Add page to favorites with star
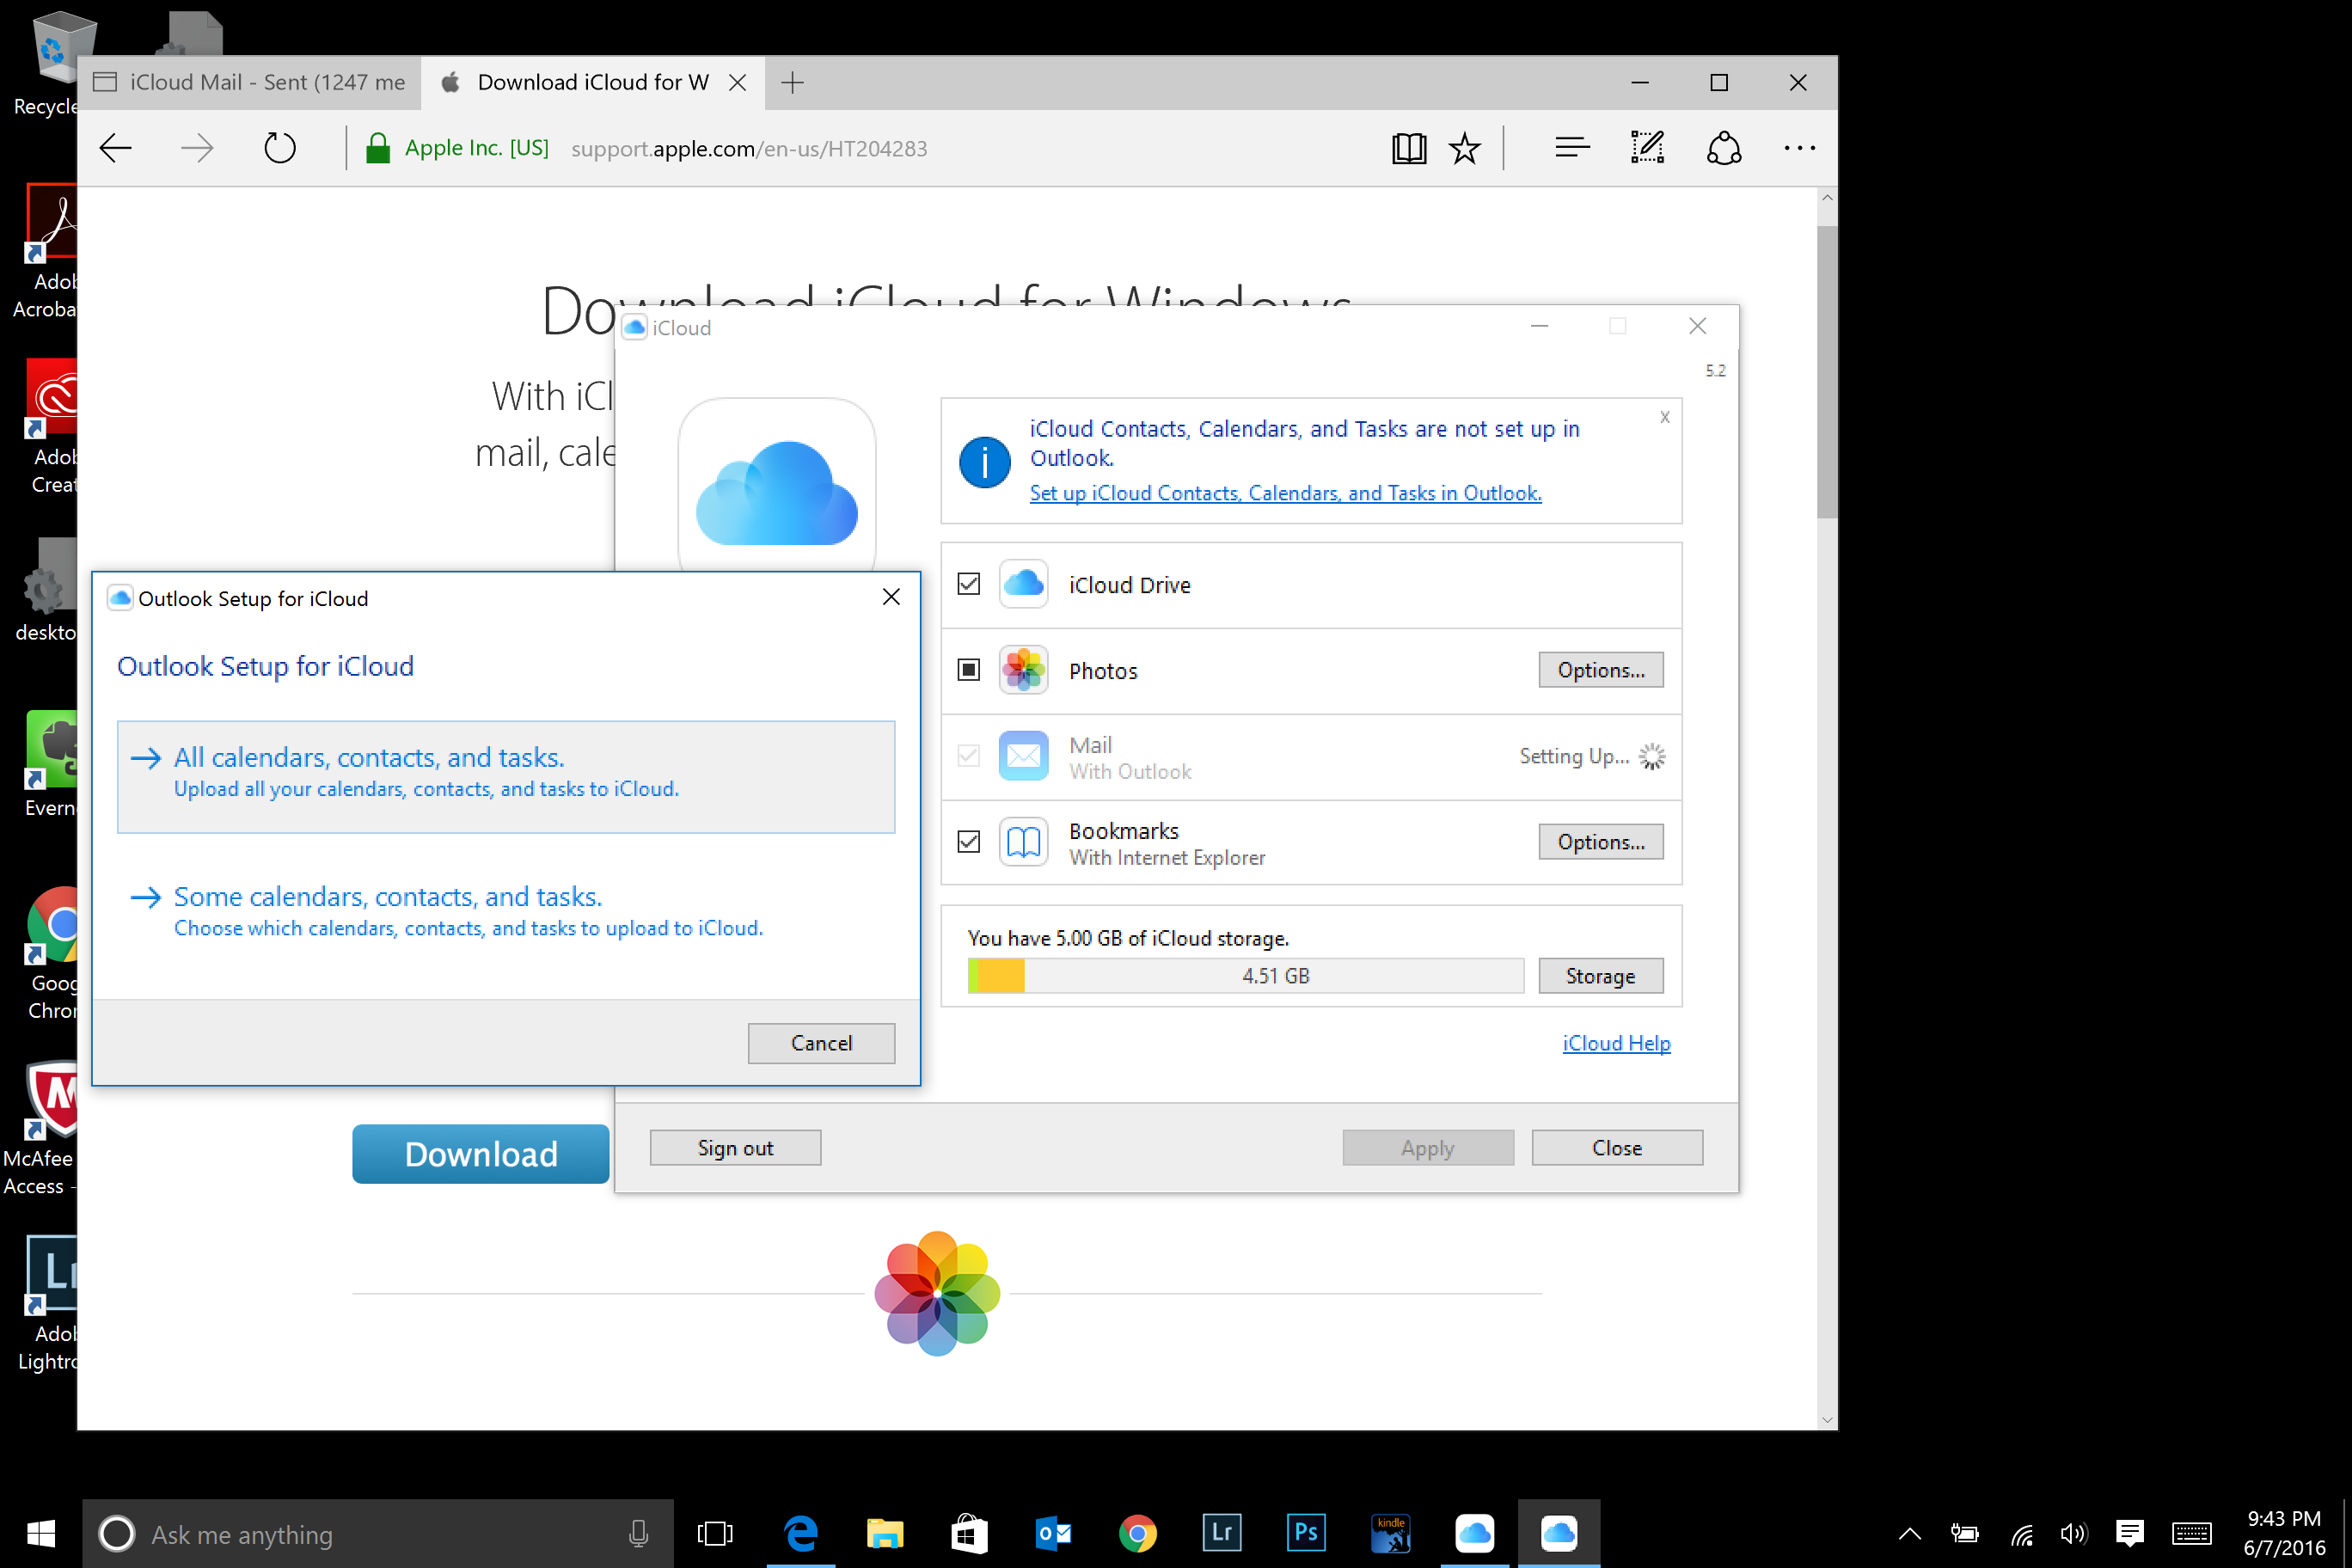 1465,149
